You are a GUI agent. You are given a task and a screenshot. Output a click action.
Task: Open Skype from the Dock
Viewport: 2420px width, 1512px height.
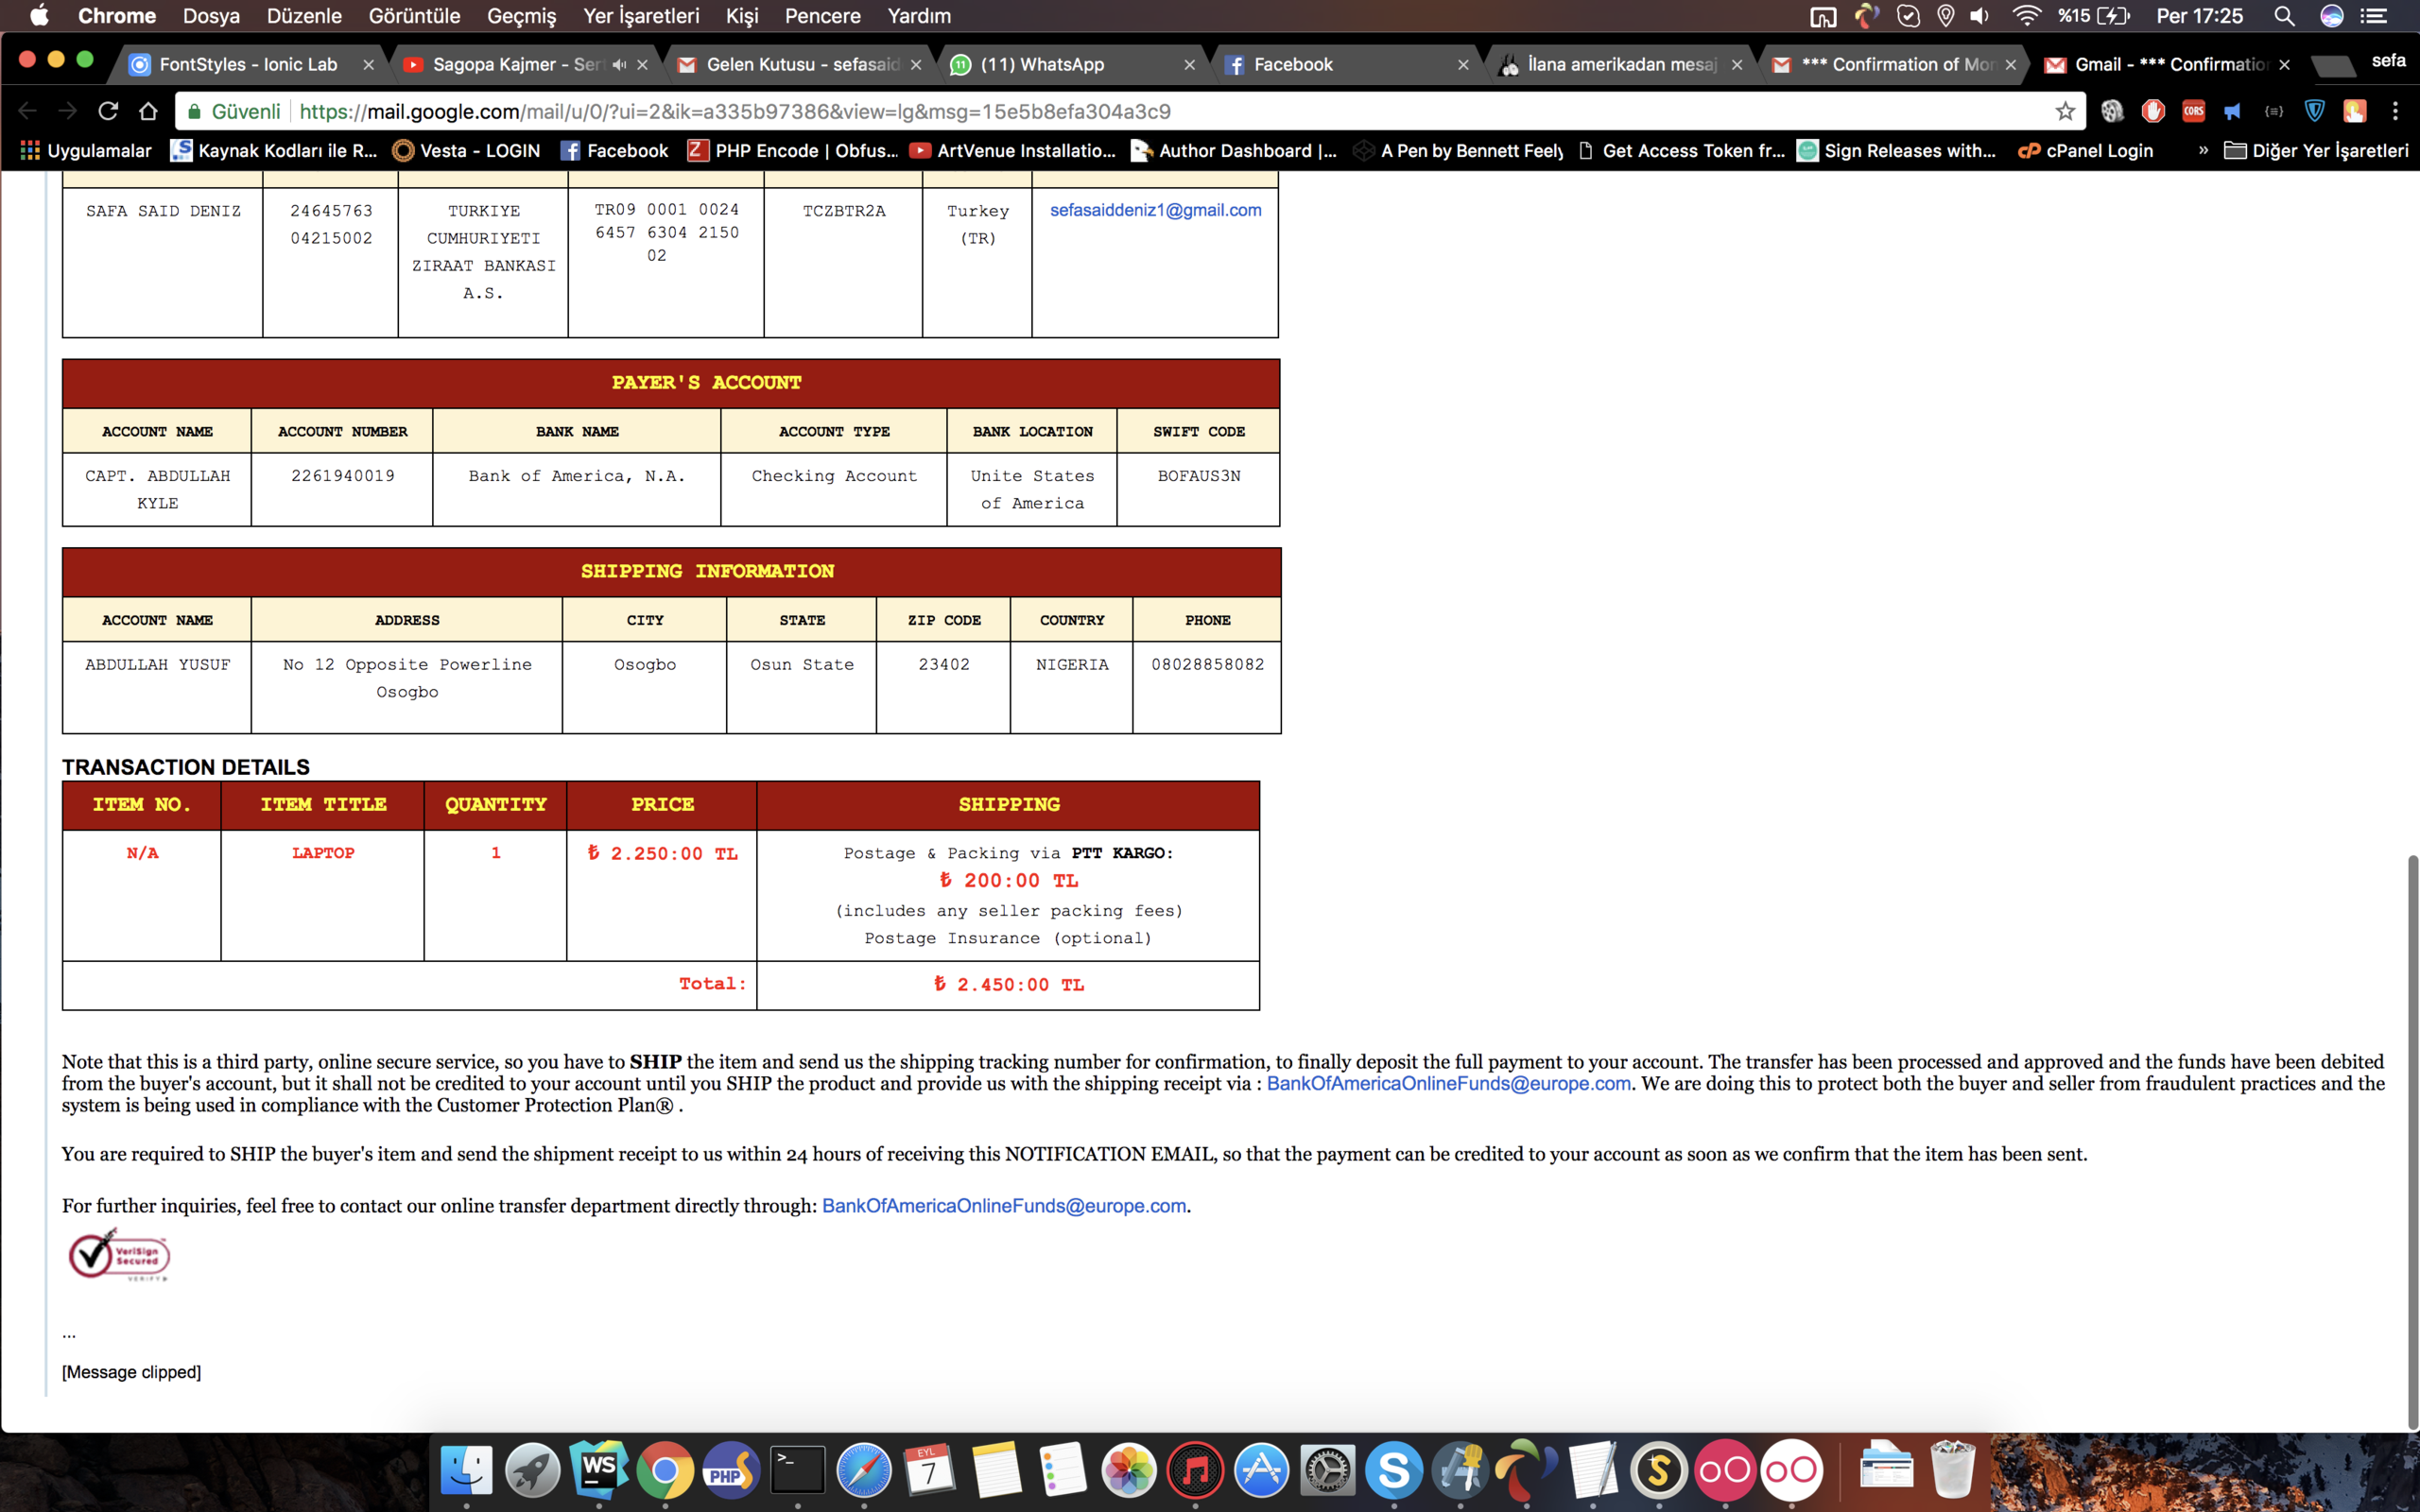click(1393, 1470)
